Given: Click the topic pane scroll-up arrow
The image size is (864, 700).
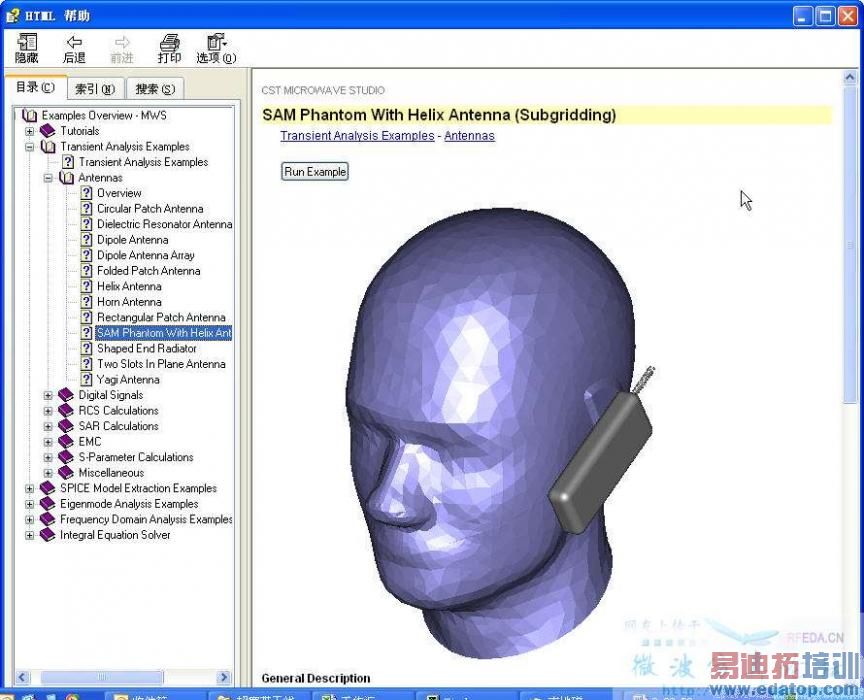Looking at the screenshot, I should pyautogui.click(x=850, y=78).
